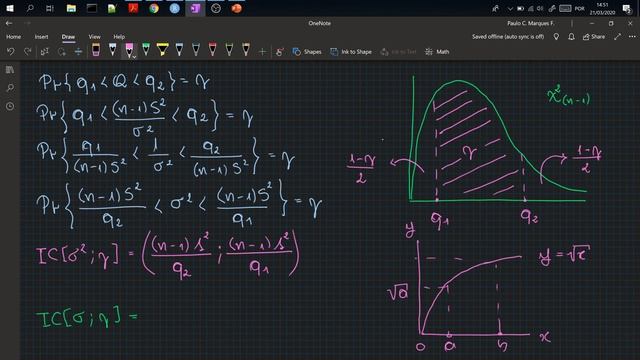The width and height of the screenshot is (640, 360).
Task: Pick the green pen
Action: [146, 50]
